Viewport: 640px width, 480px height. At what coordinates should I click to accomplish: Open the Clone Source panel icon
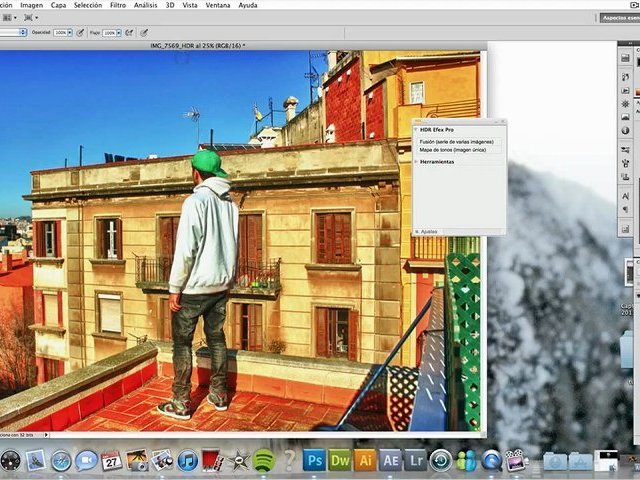click(625, 177)
